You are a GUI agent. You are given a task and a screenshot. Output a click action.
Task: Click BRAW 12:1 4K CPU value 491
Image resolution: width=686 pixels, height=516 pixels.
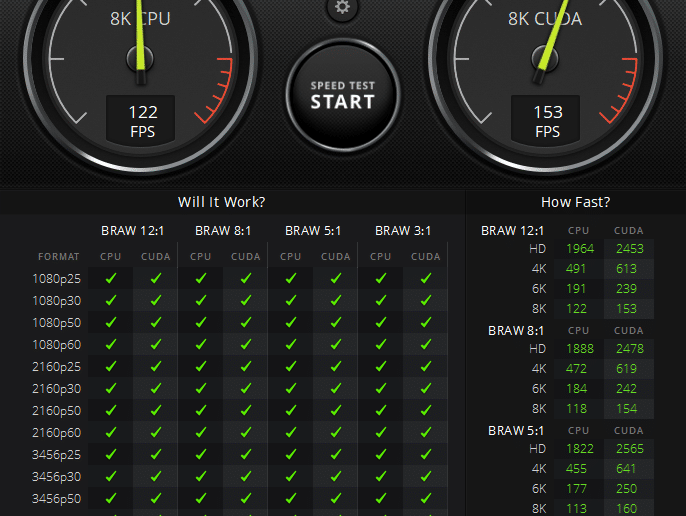pyautogui.click(x=576, y=269)
